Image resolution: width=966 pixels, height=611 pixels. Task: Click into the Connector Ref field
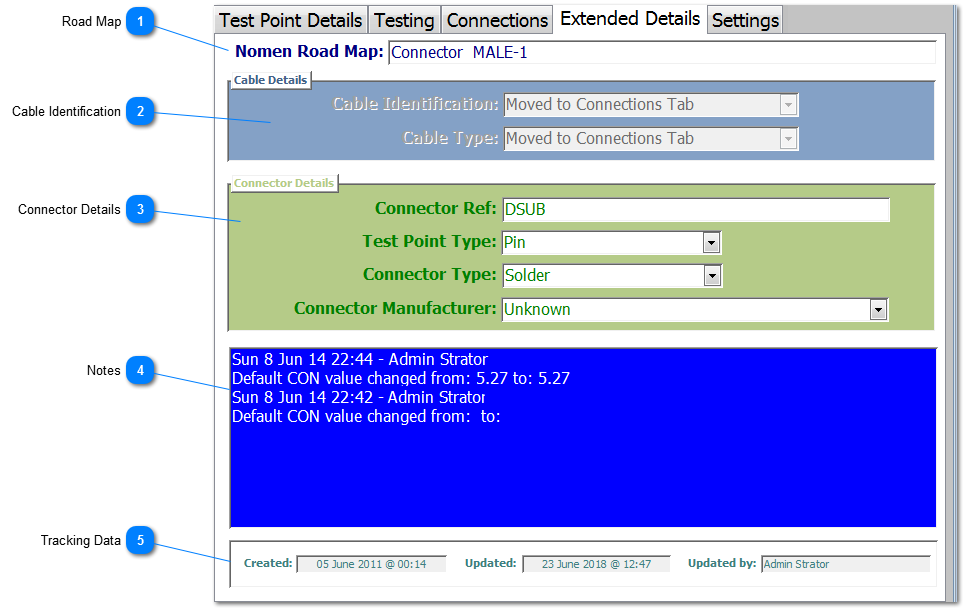click(x=695, y=210)
